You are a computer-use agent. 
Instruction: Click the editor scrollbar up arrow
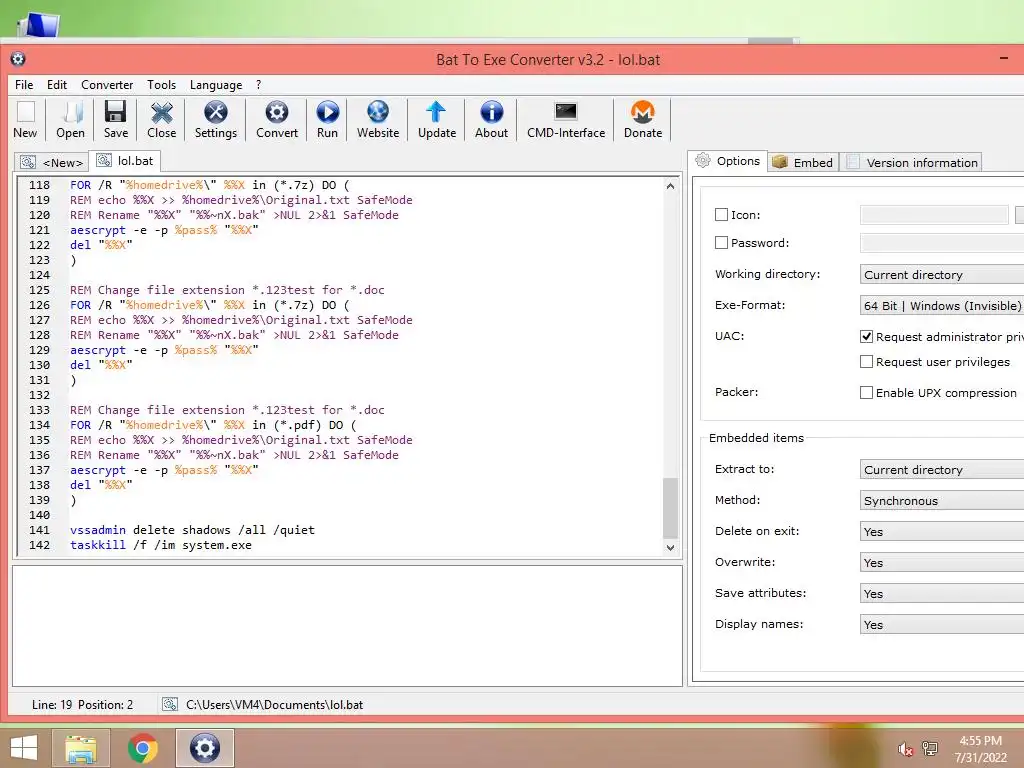670,186
